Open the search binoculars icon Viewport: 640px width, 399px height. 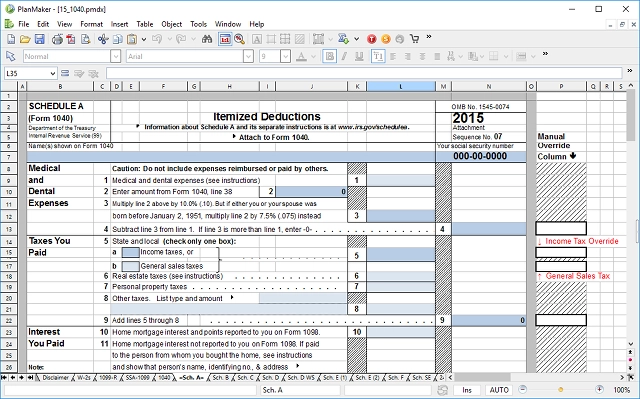207,39
